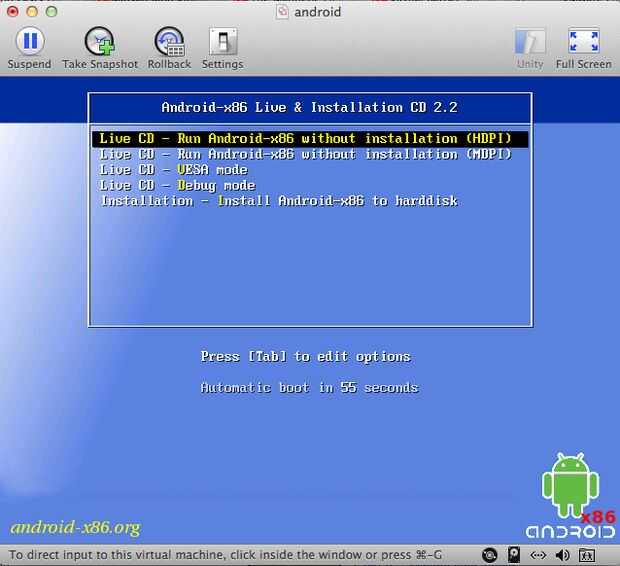Select Live CD HDPI boot entry
Screen dimensions: 620x566
[310, 139]
